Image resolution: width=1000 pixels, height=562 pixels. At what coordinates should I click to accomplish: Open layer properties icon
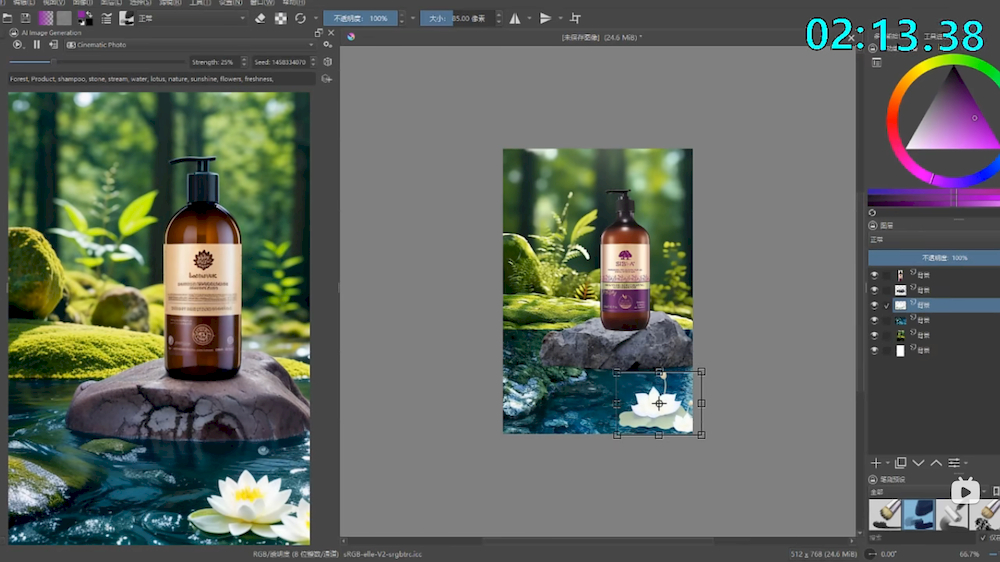[x=954, y=463]
